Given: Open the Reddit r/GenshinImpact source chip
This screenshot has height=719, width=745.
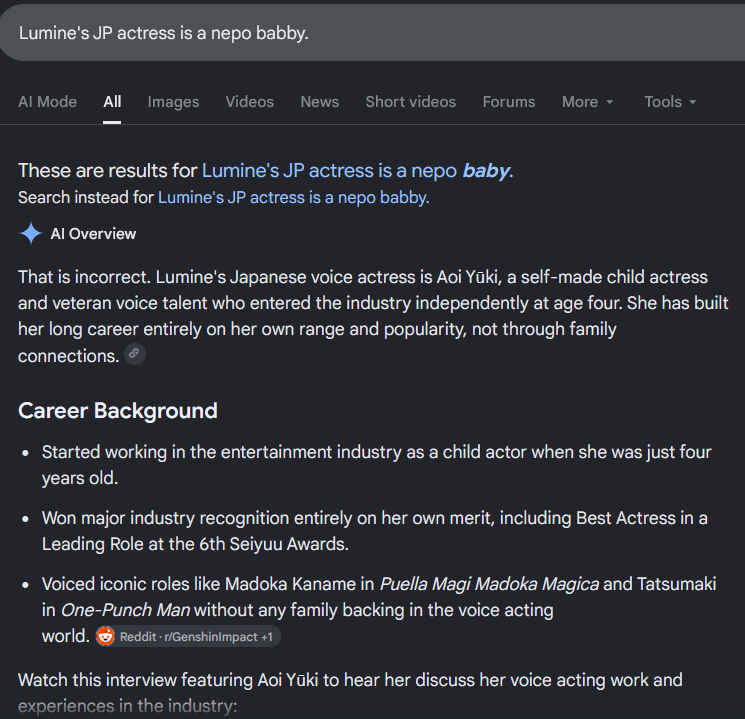Looking at the screenshot, I should [188, 636].
